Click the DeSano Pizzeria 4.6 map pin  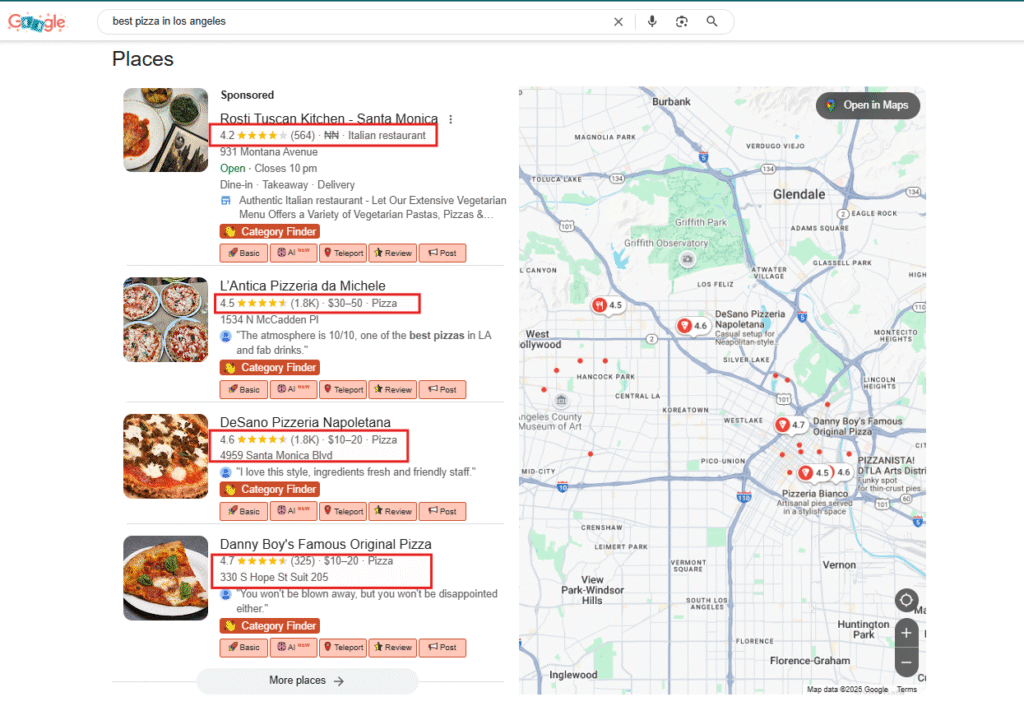tap(693, 325)
